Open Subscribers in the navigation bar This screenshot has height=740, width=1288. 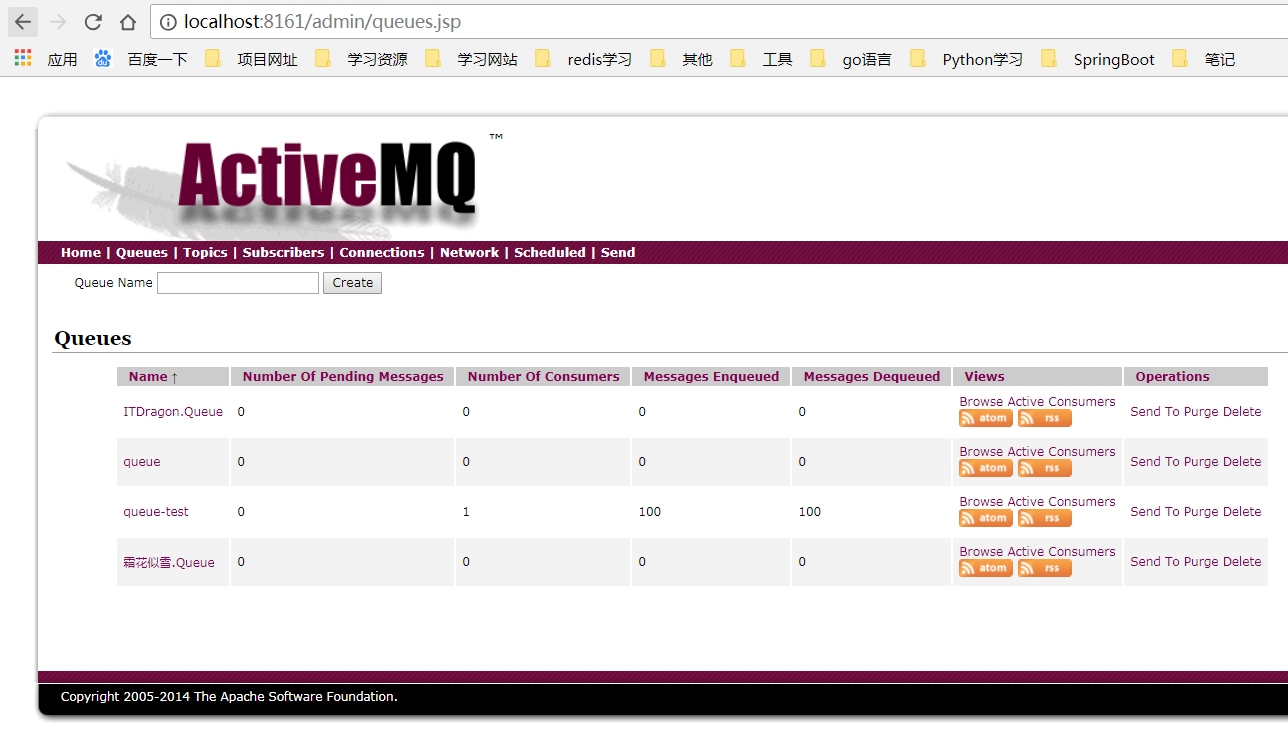tap(283, 253)
